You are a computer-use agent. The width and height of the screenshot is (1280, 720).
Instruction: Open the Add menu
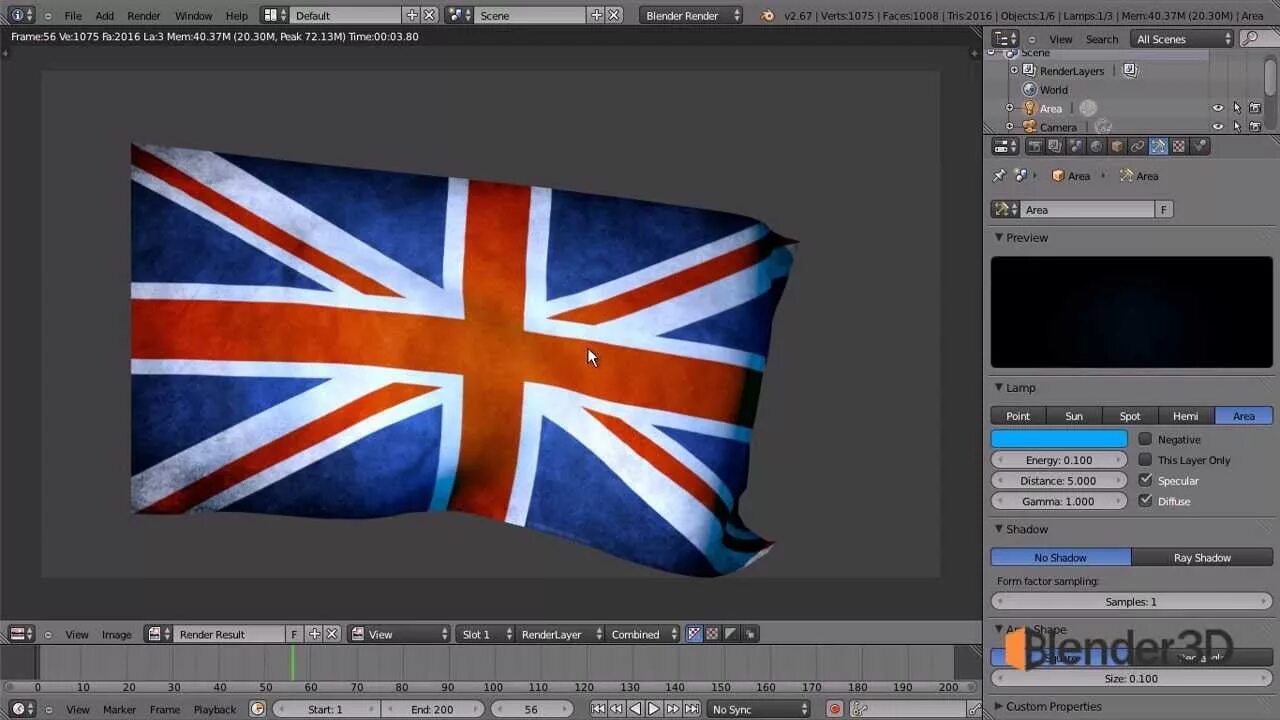[105, 15]
